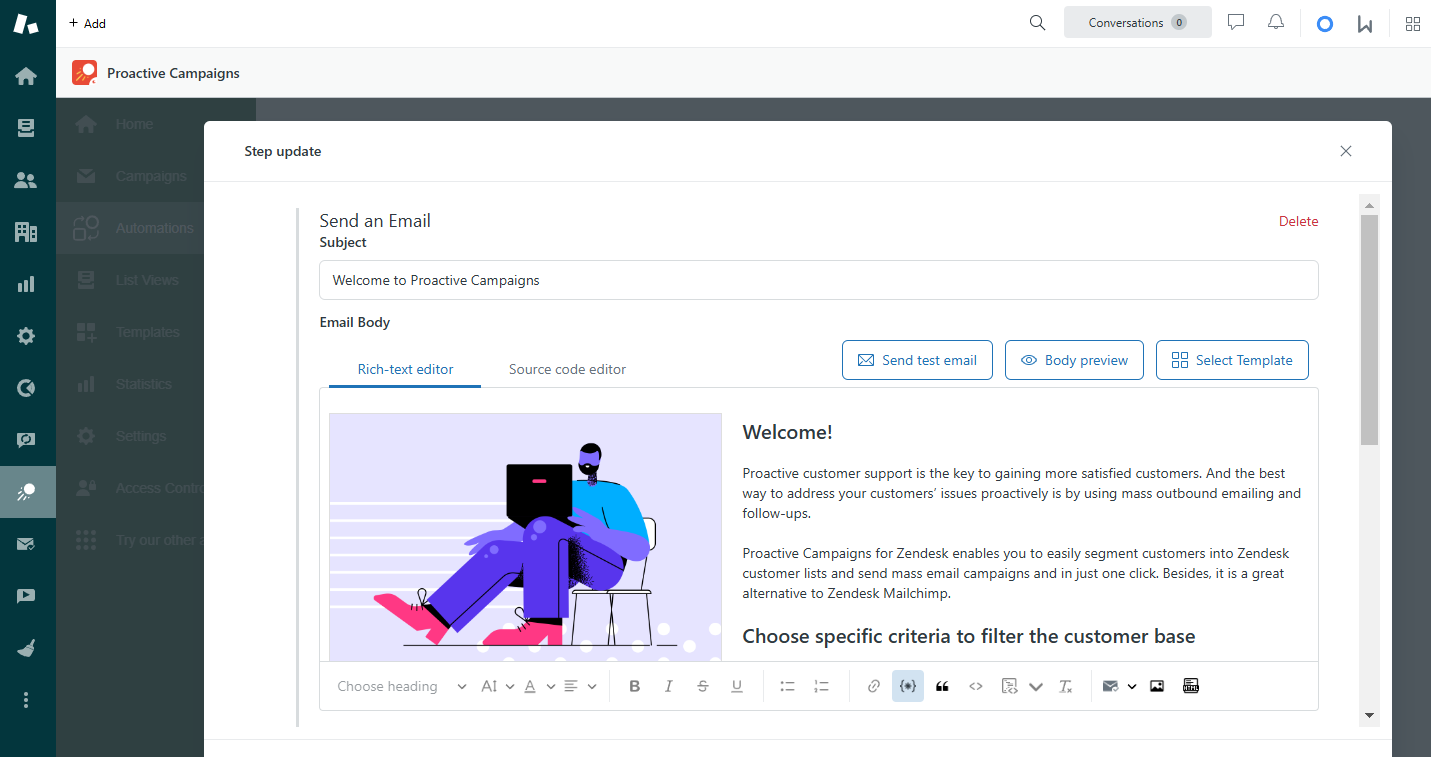Image resolution: width=1431 pixels, height=757 pixels.
Task: Insert inline code with angle brackets icon
Action: coord(976,686)
